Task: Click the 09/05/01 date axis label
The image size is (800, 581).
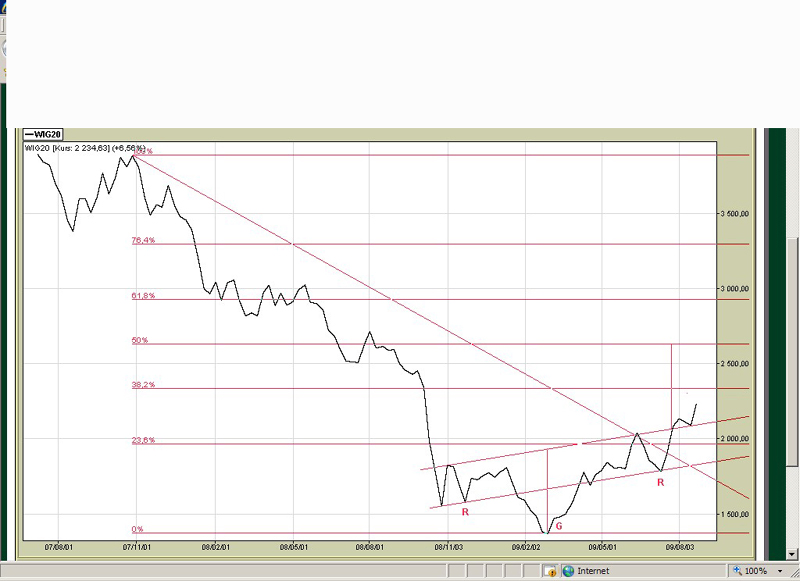Action: 603,547
